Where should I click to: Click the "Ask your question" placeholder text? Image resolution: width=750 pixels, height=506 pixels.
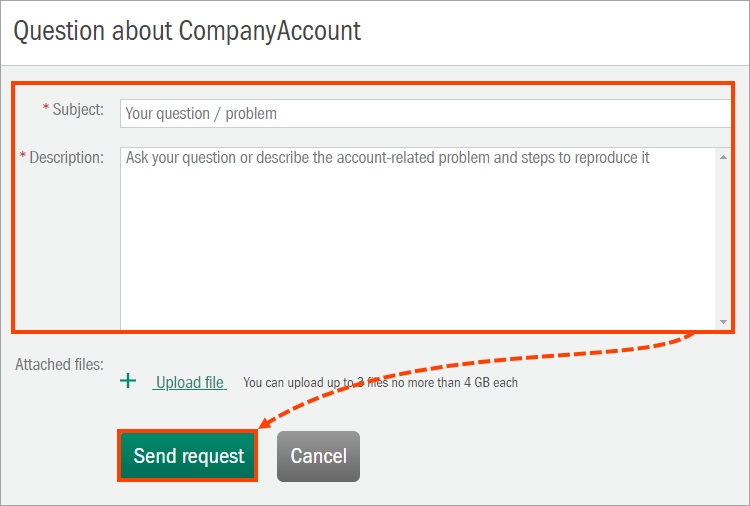[x=387, y=158]
